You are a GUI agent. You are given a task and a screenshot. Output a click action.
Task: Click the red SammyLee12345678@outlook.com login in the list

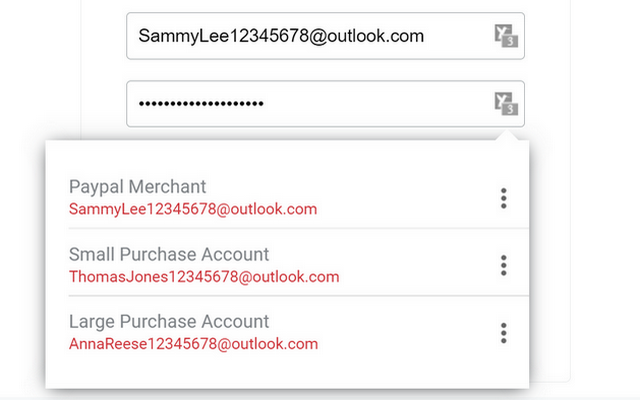[193, 209]
